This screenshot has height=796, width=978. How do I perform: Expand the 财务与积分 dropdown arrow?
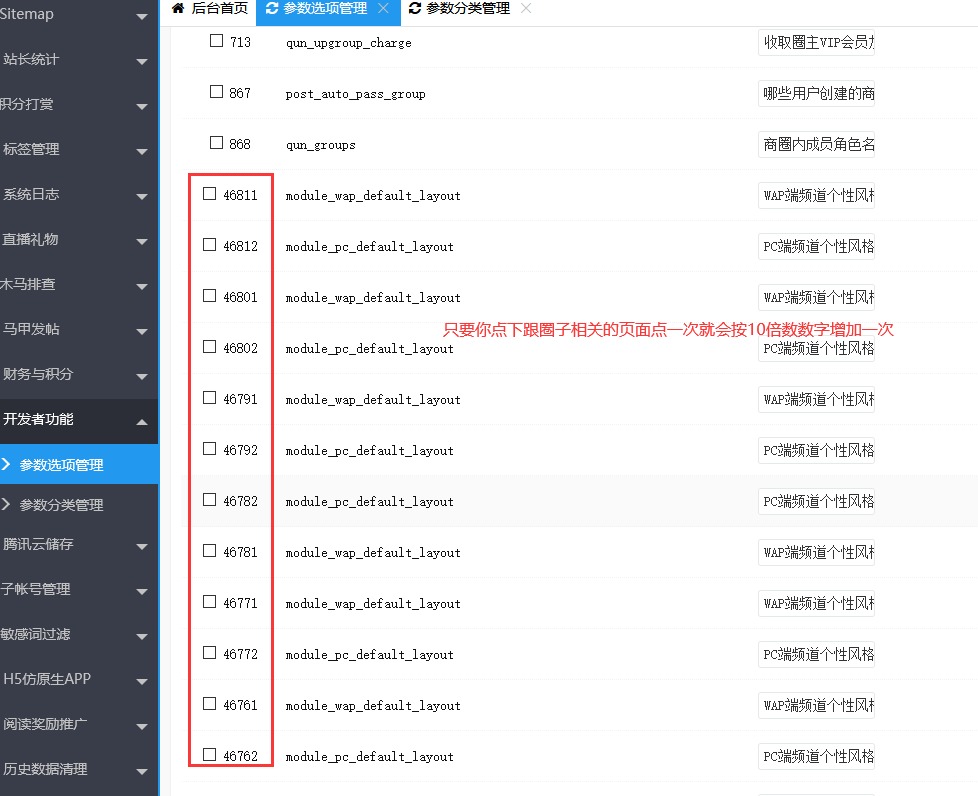click(x=141, y=376)
